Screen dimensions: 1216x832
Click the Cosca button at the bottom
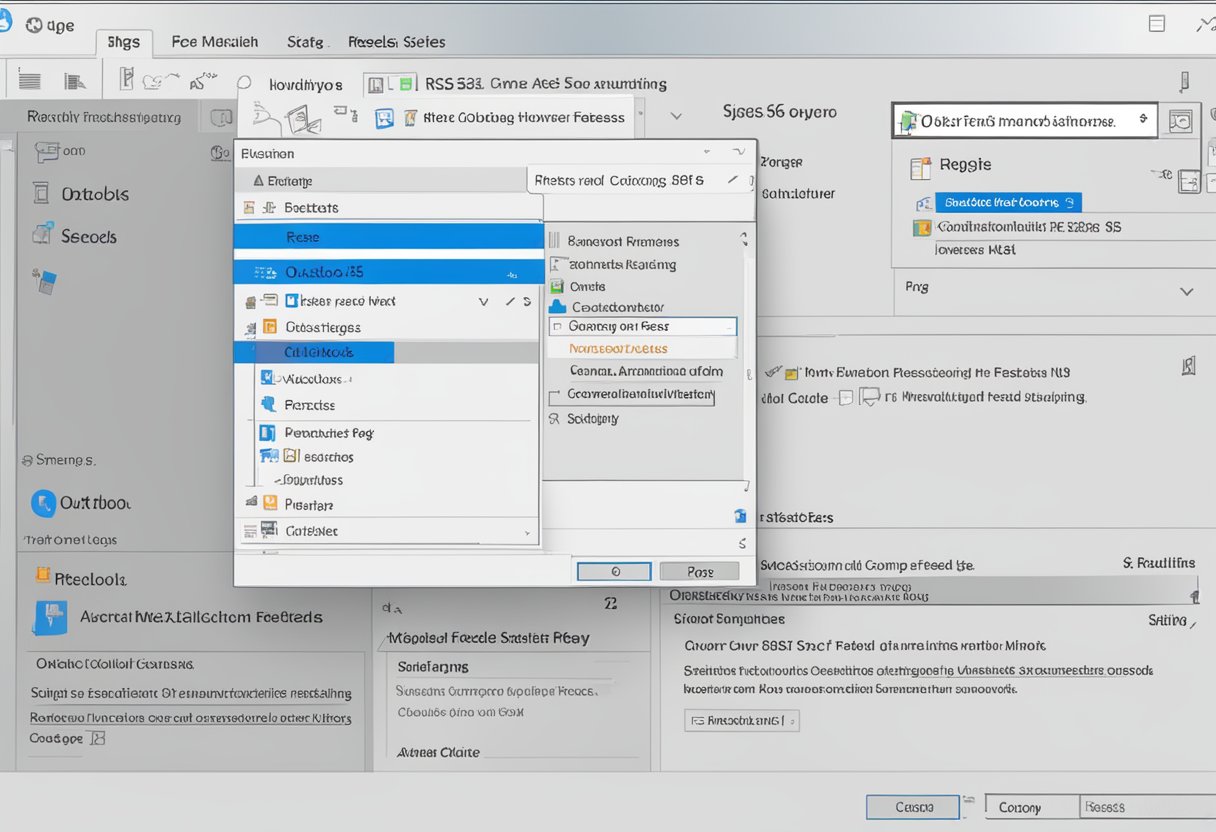pos(914,807)
